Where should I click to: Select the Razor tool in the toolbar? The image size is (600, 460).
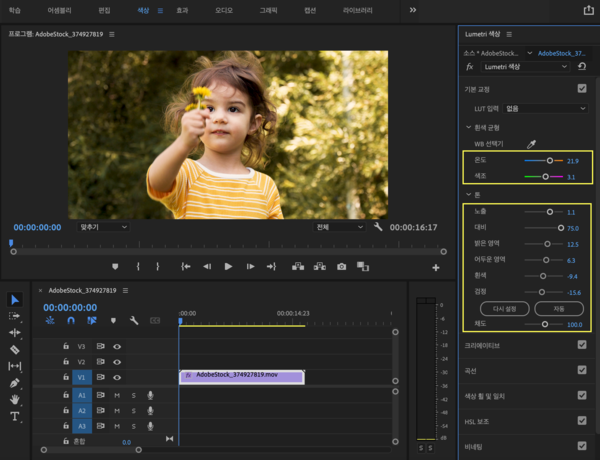coord(15,350)
